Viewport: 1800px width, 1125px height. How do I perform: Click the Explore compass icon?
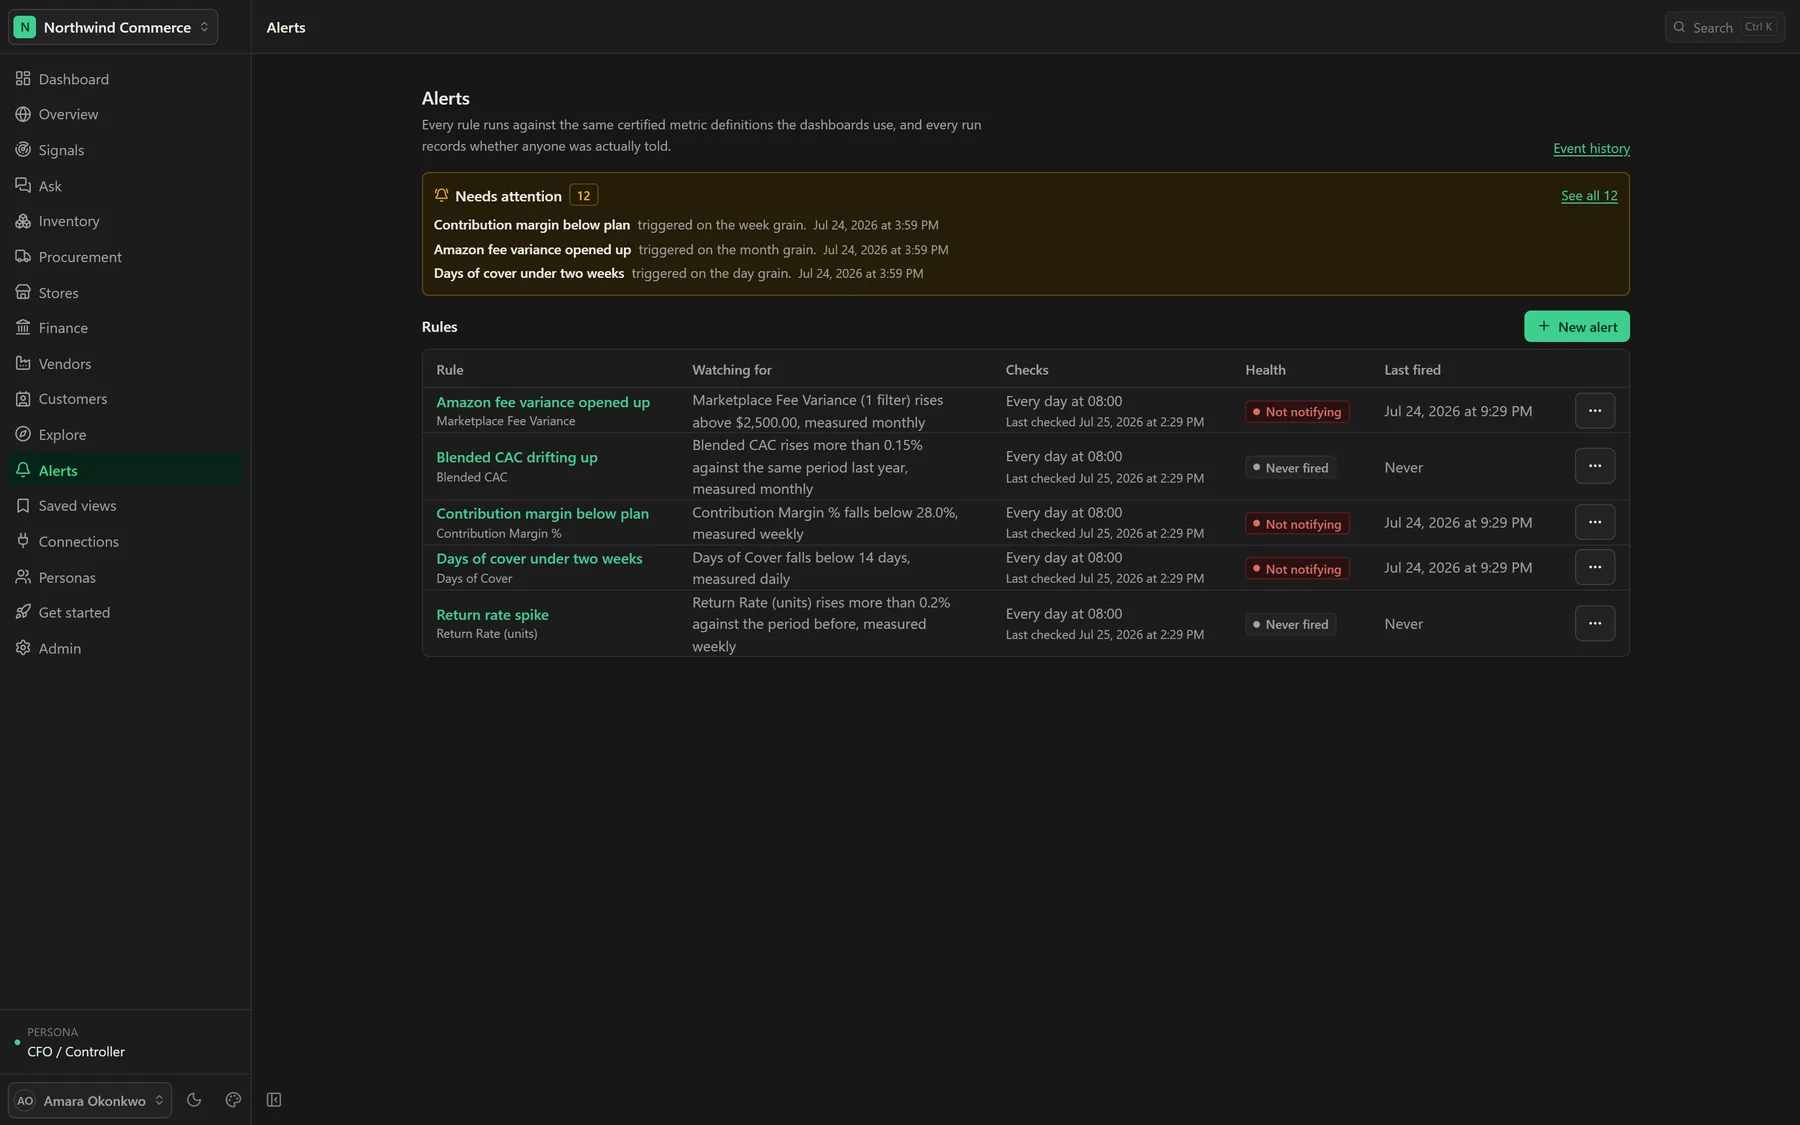[23, 434]
